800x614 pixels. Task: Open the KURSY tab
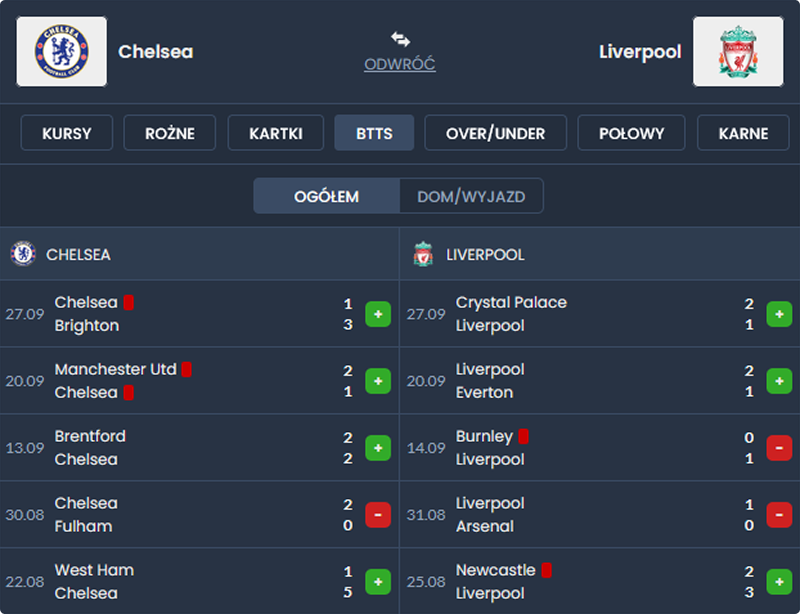(67, 133)
